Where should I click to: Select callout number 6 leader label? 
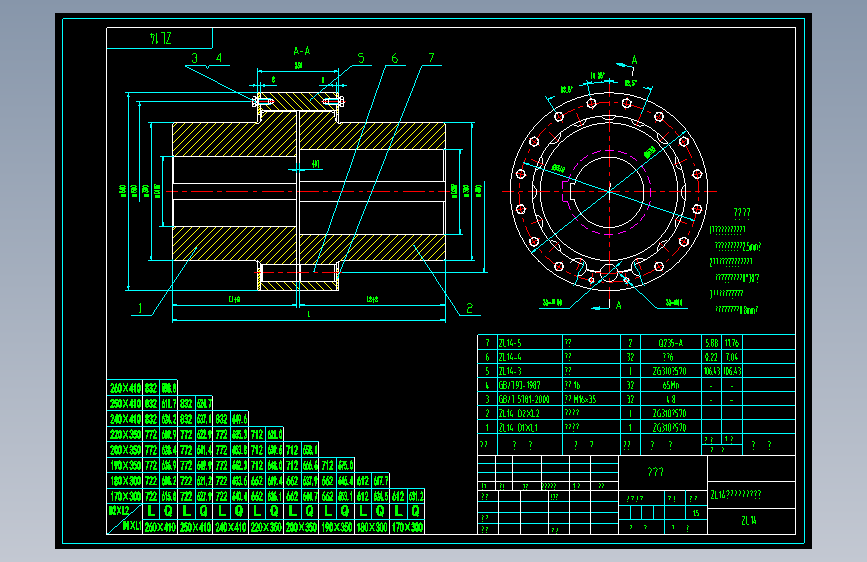point(394,58)
